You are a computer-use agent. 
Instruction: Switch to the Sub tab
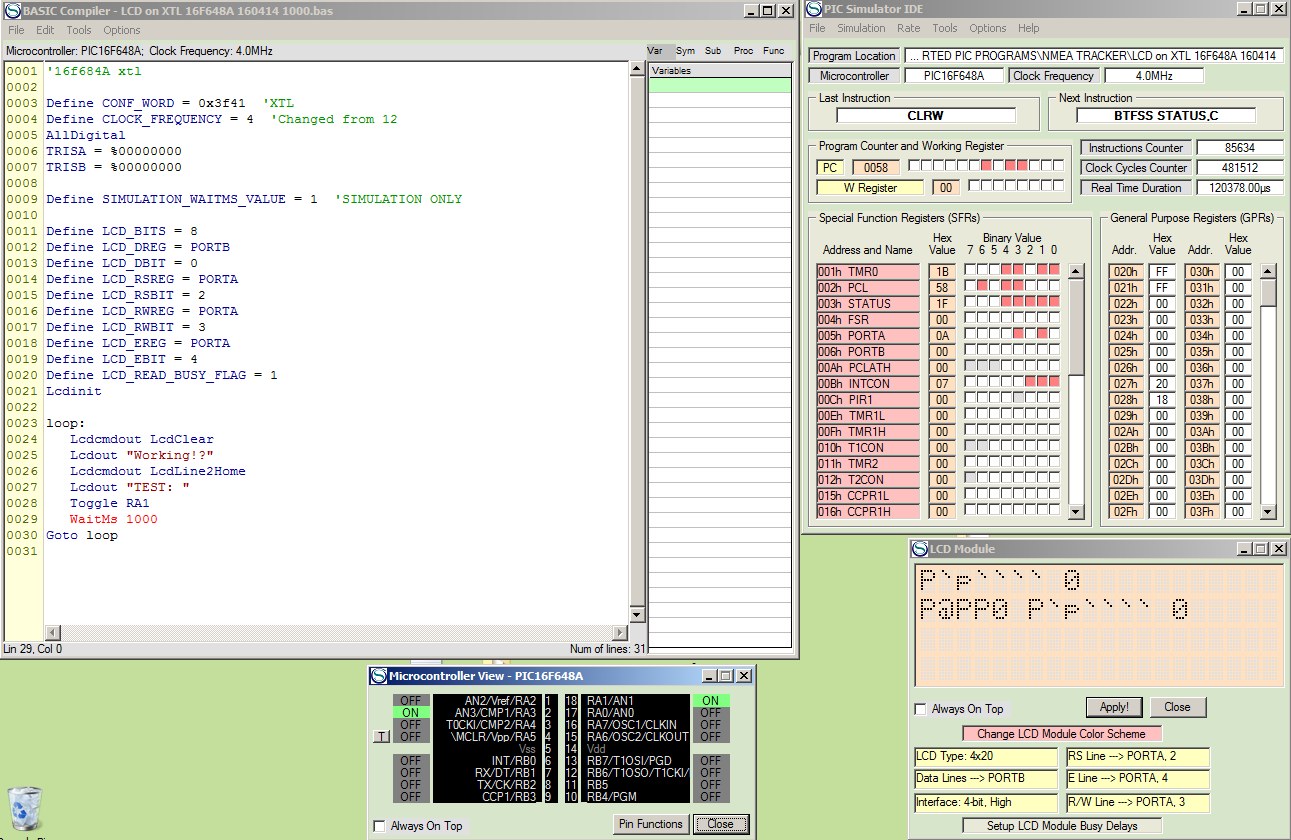[x=713, y=51]
